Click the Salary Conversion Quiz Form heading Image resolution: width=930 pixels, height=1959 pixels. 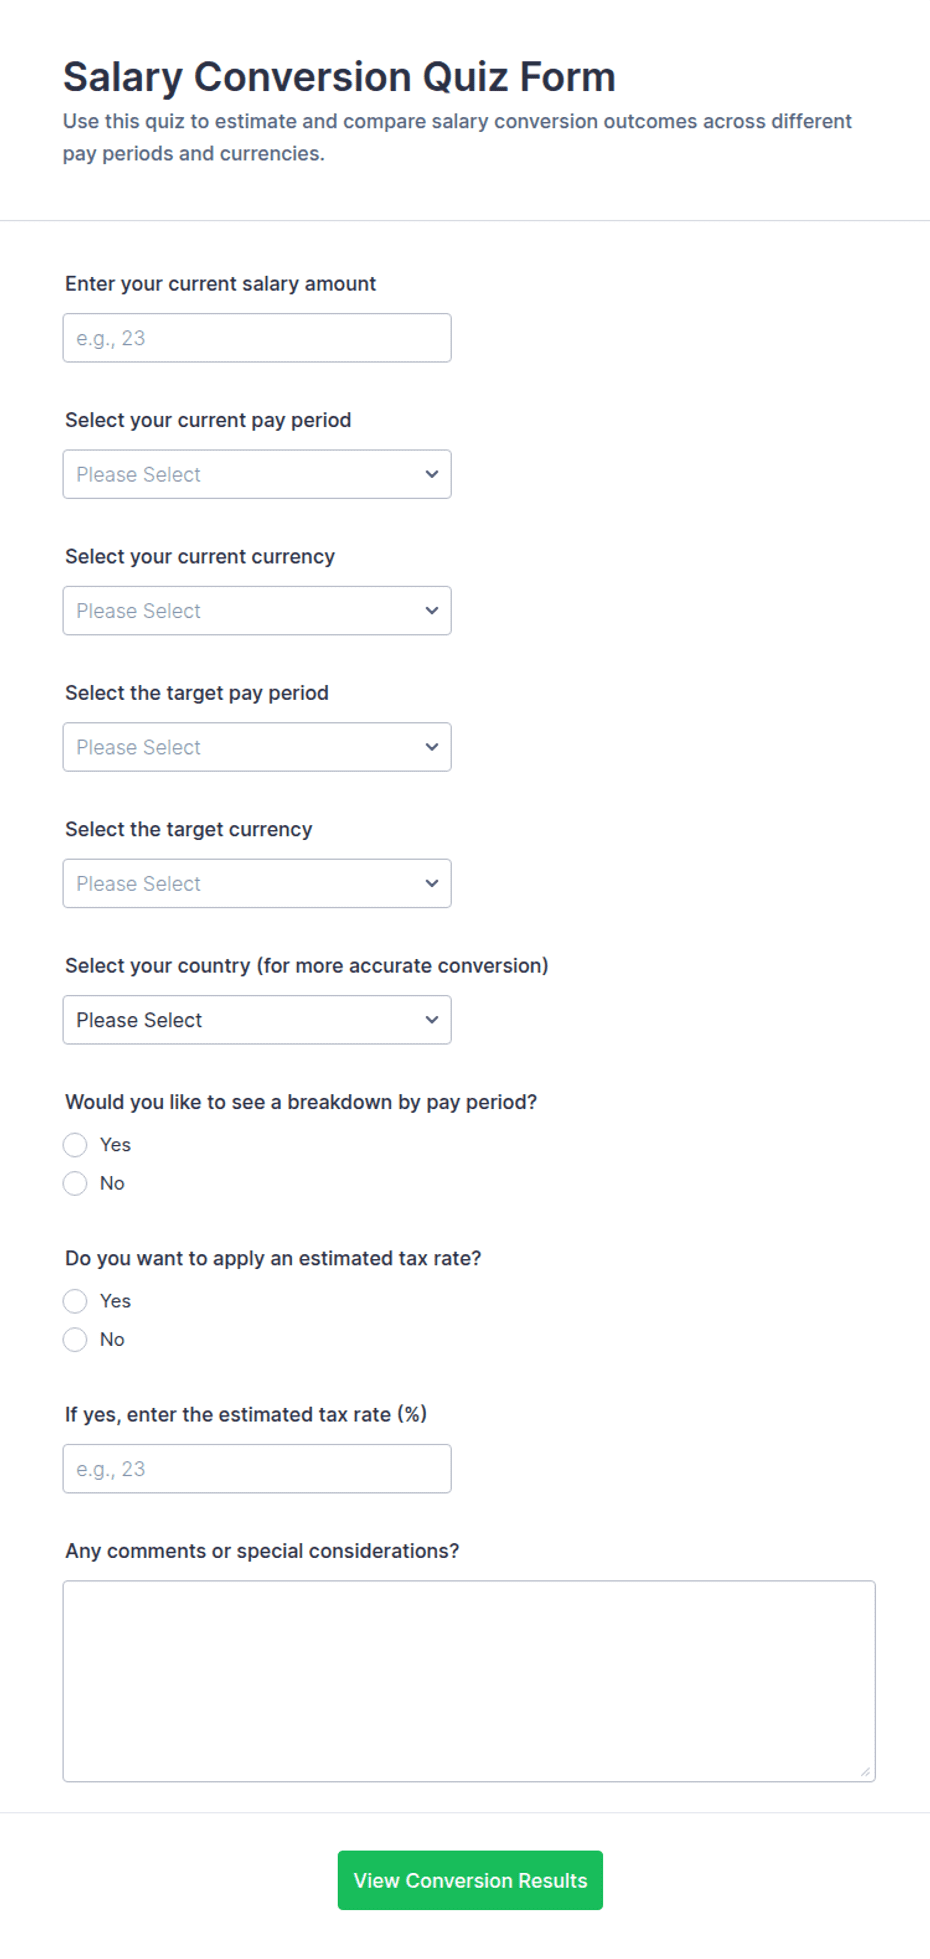tap(339, 77)
